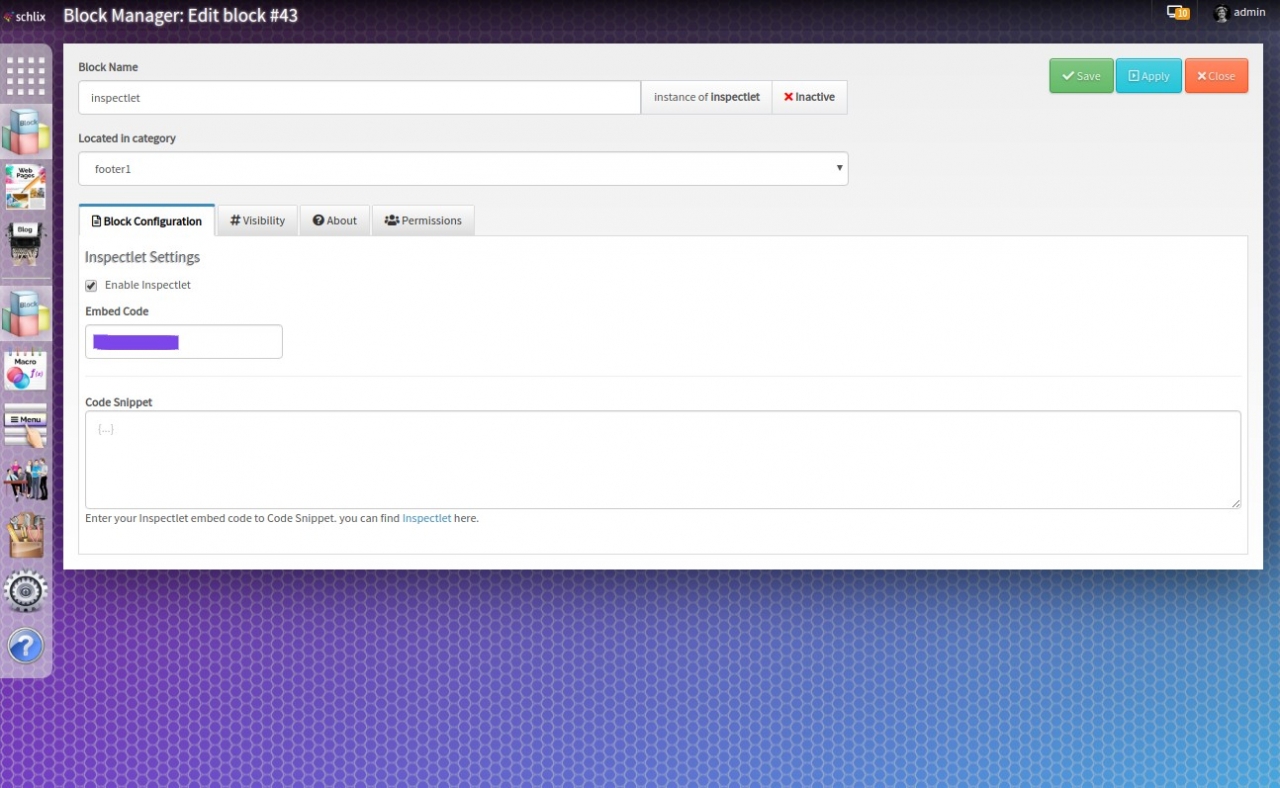Screen dimensions: 1280x788
Task: Focus the Block Name input field
Action: coord(360,97)
